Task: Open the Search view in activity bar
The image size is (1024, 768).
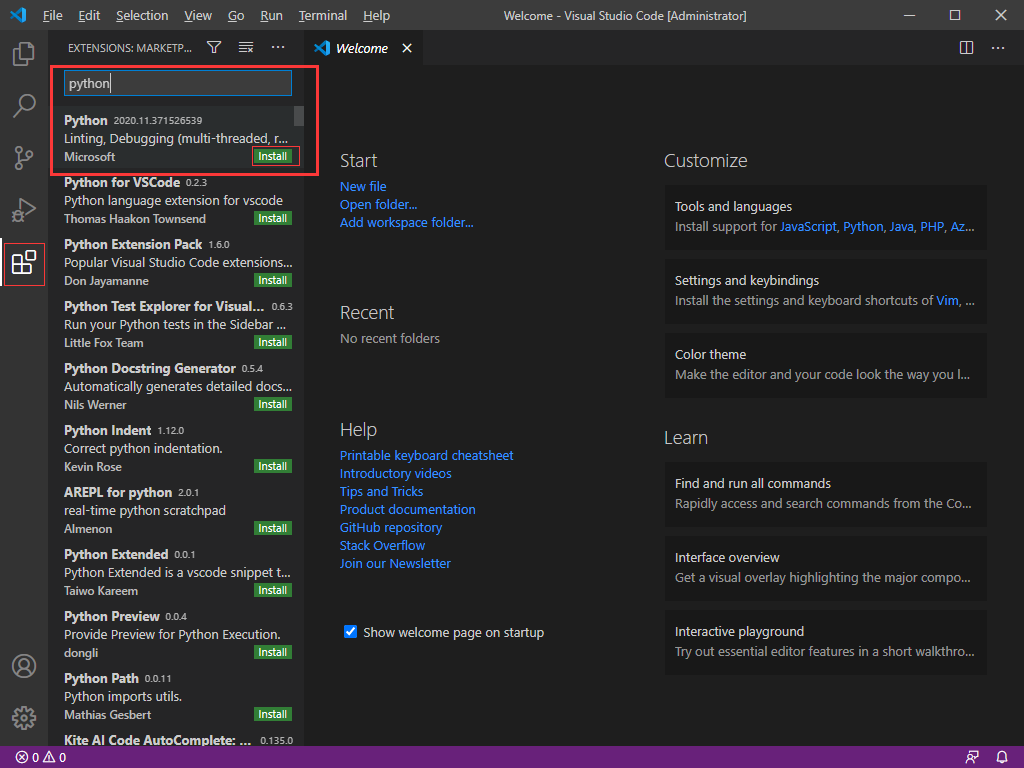Action: click(24, 105)
